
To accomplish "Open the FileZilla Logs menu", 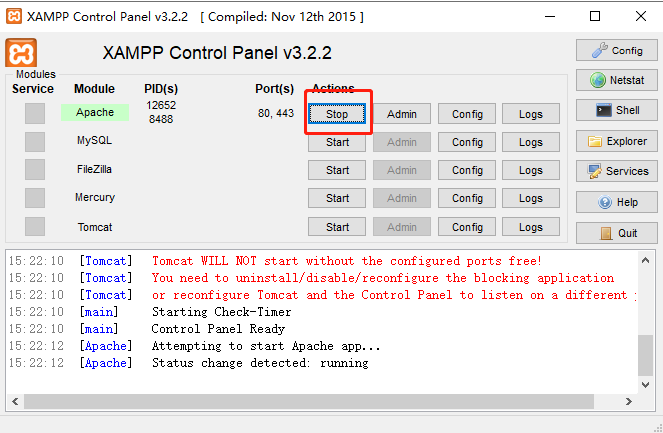I will (x=531, y=170).
